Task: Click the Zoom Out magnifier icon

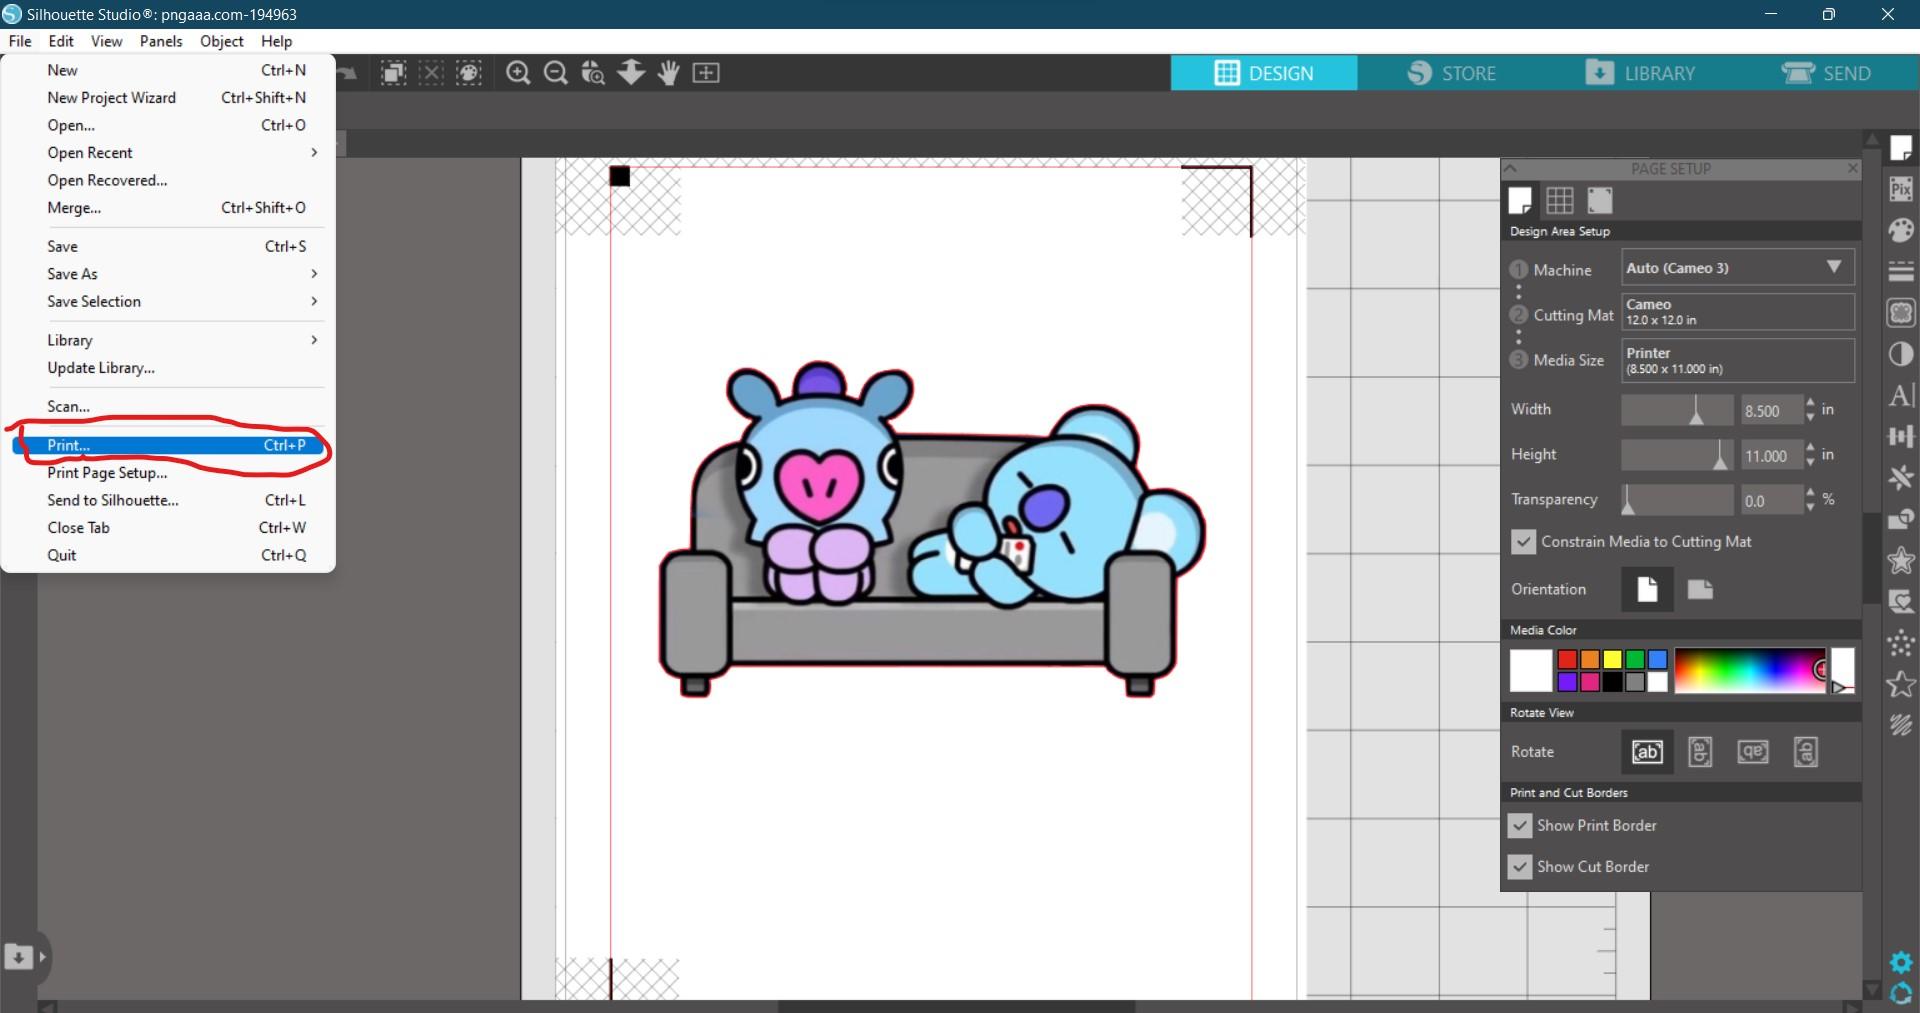Action: [556, 72]
